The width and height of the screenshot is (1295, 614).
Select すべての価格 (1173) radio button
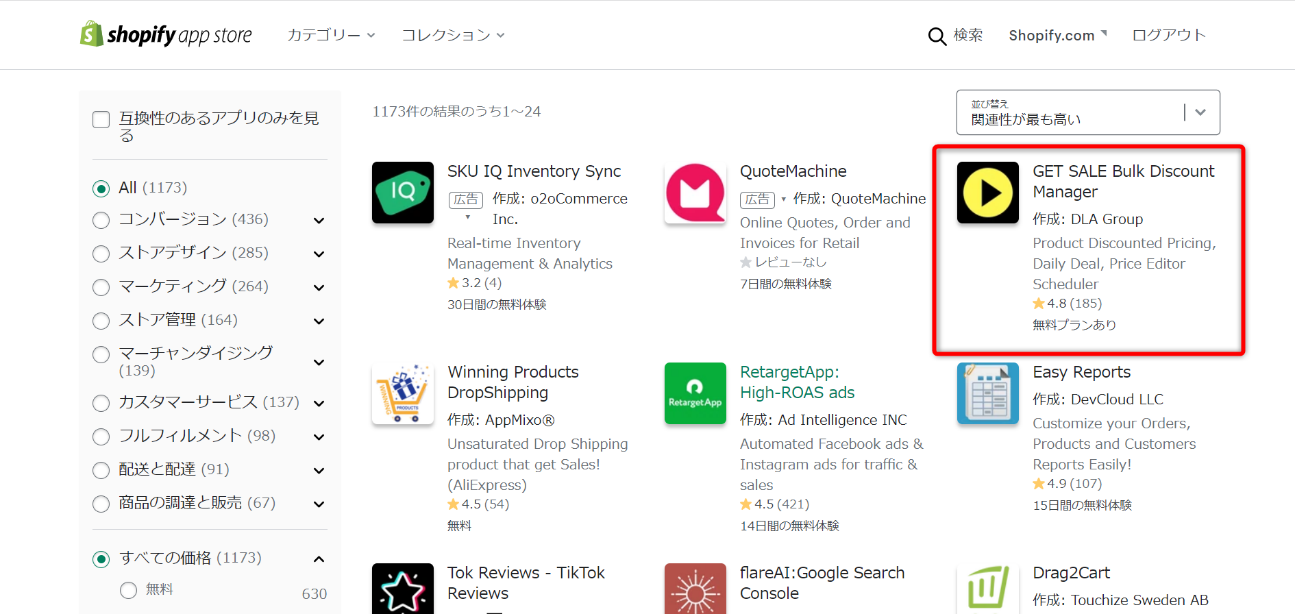(101, 559)
